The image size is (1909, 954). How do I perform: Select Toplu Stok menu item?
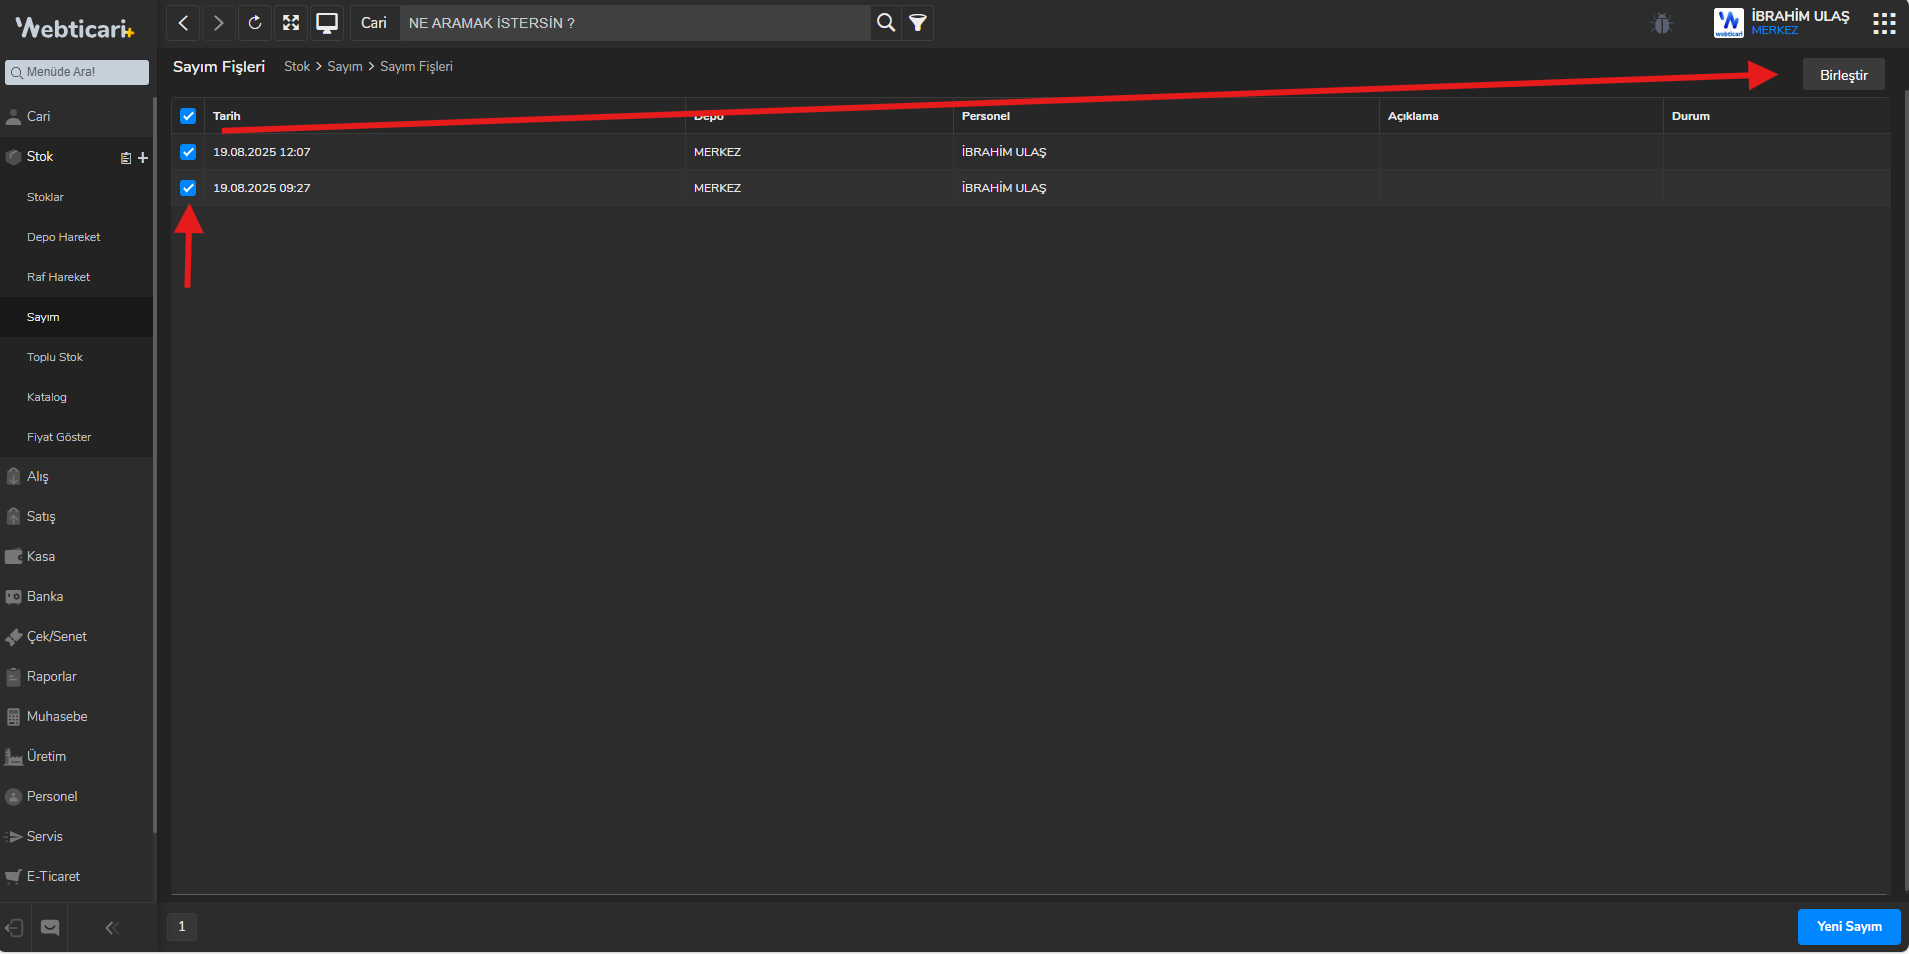[x=55, y=357]
